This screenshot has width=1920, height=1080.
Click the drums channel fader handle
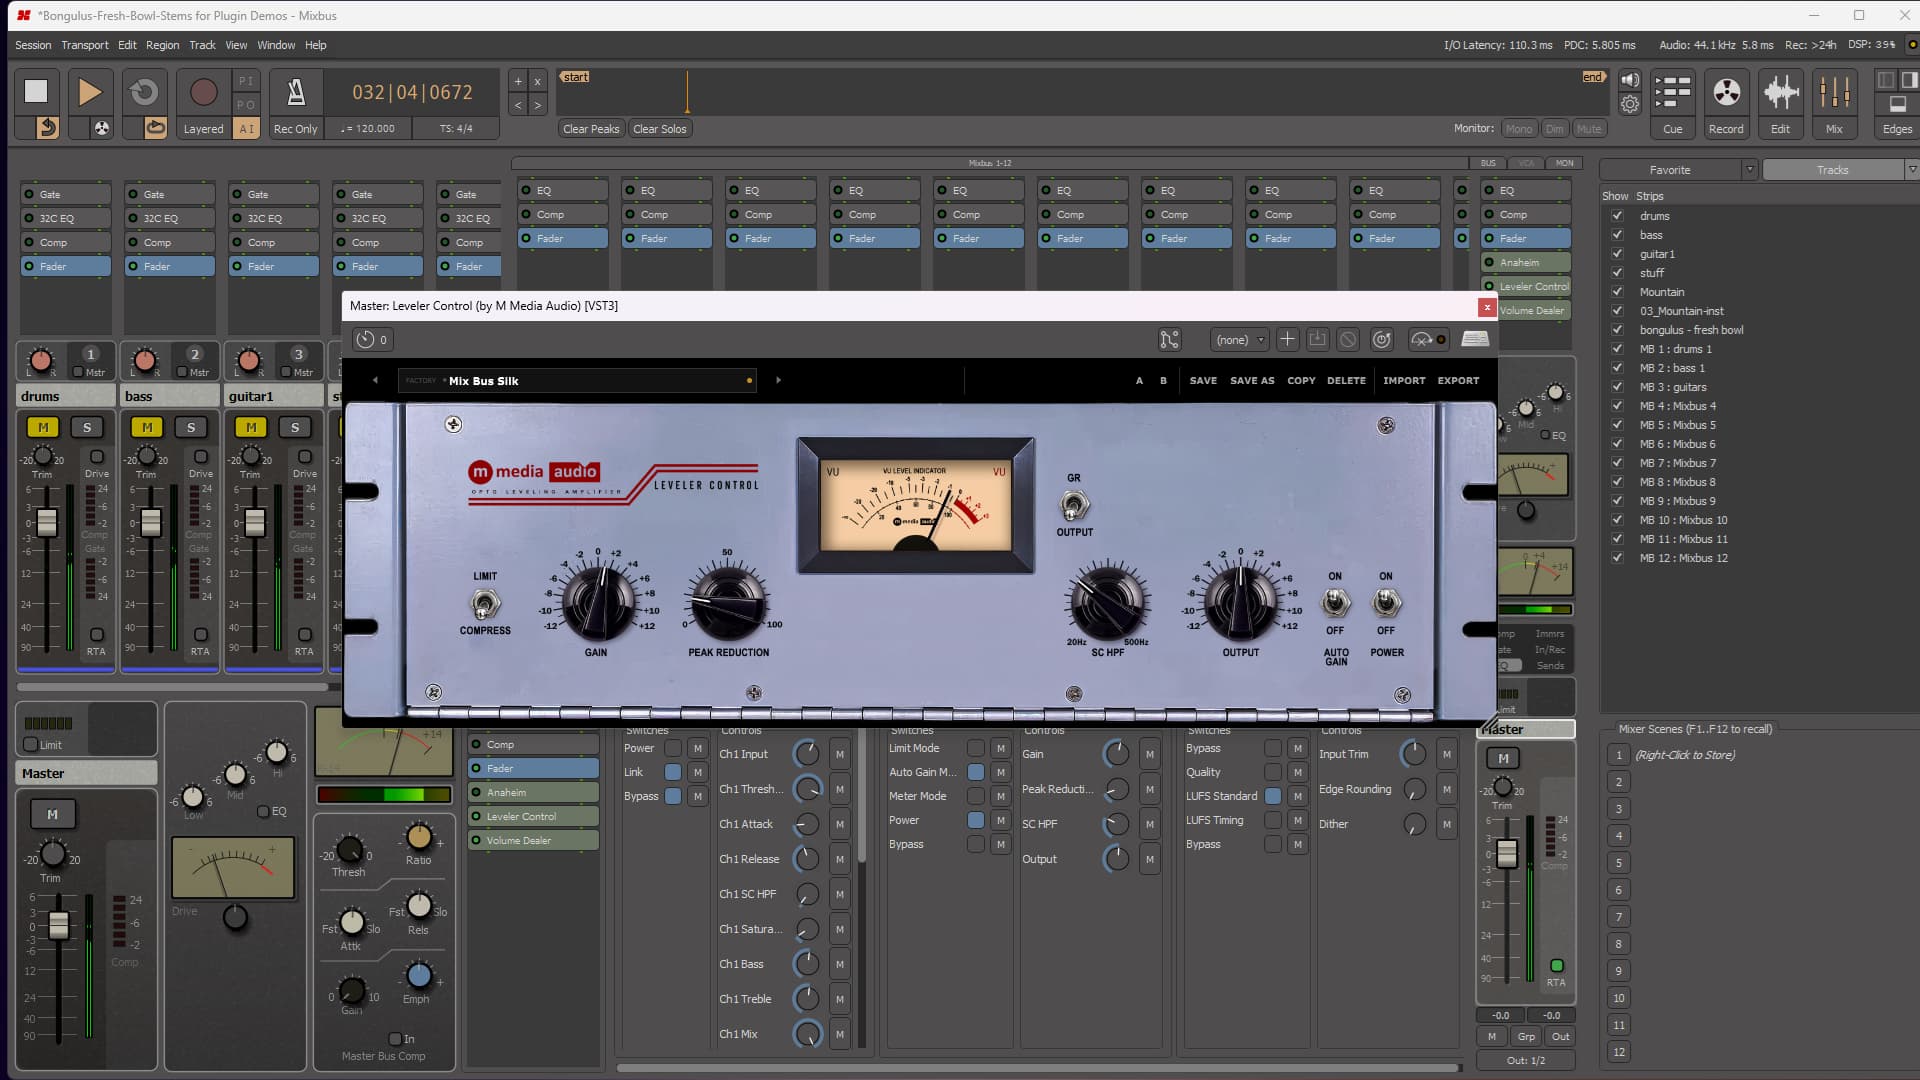pyautogui.click(x=47, y=521)
